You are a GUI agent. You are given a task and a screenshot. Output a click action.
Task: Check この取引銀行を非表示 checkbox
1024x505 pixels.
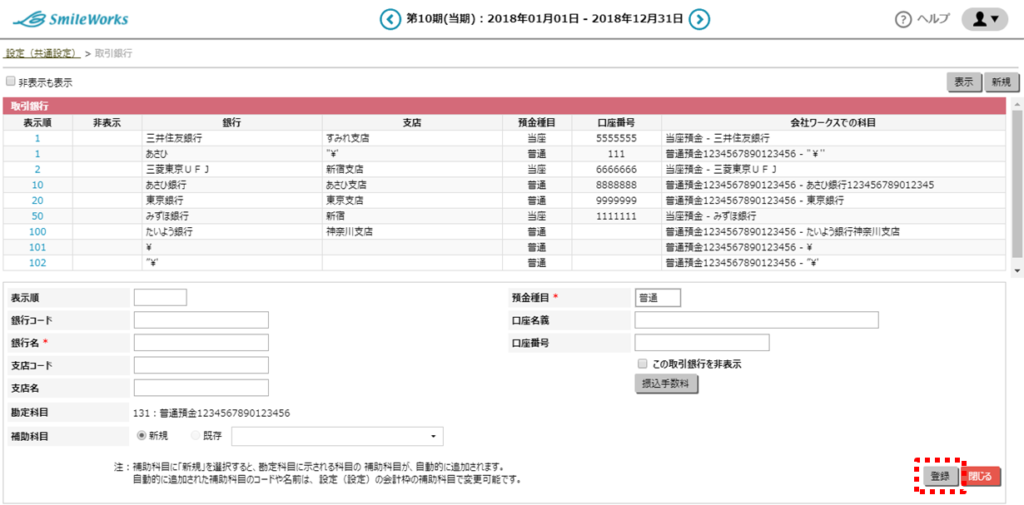[642, 364]
